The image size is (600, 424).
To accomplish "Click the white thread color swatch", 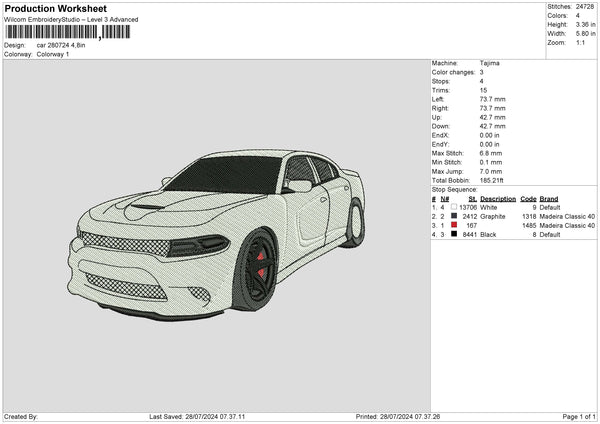I will coord(454,207).
